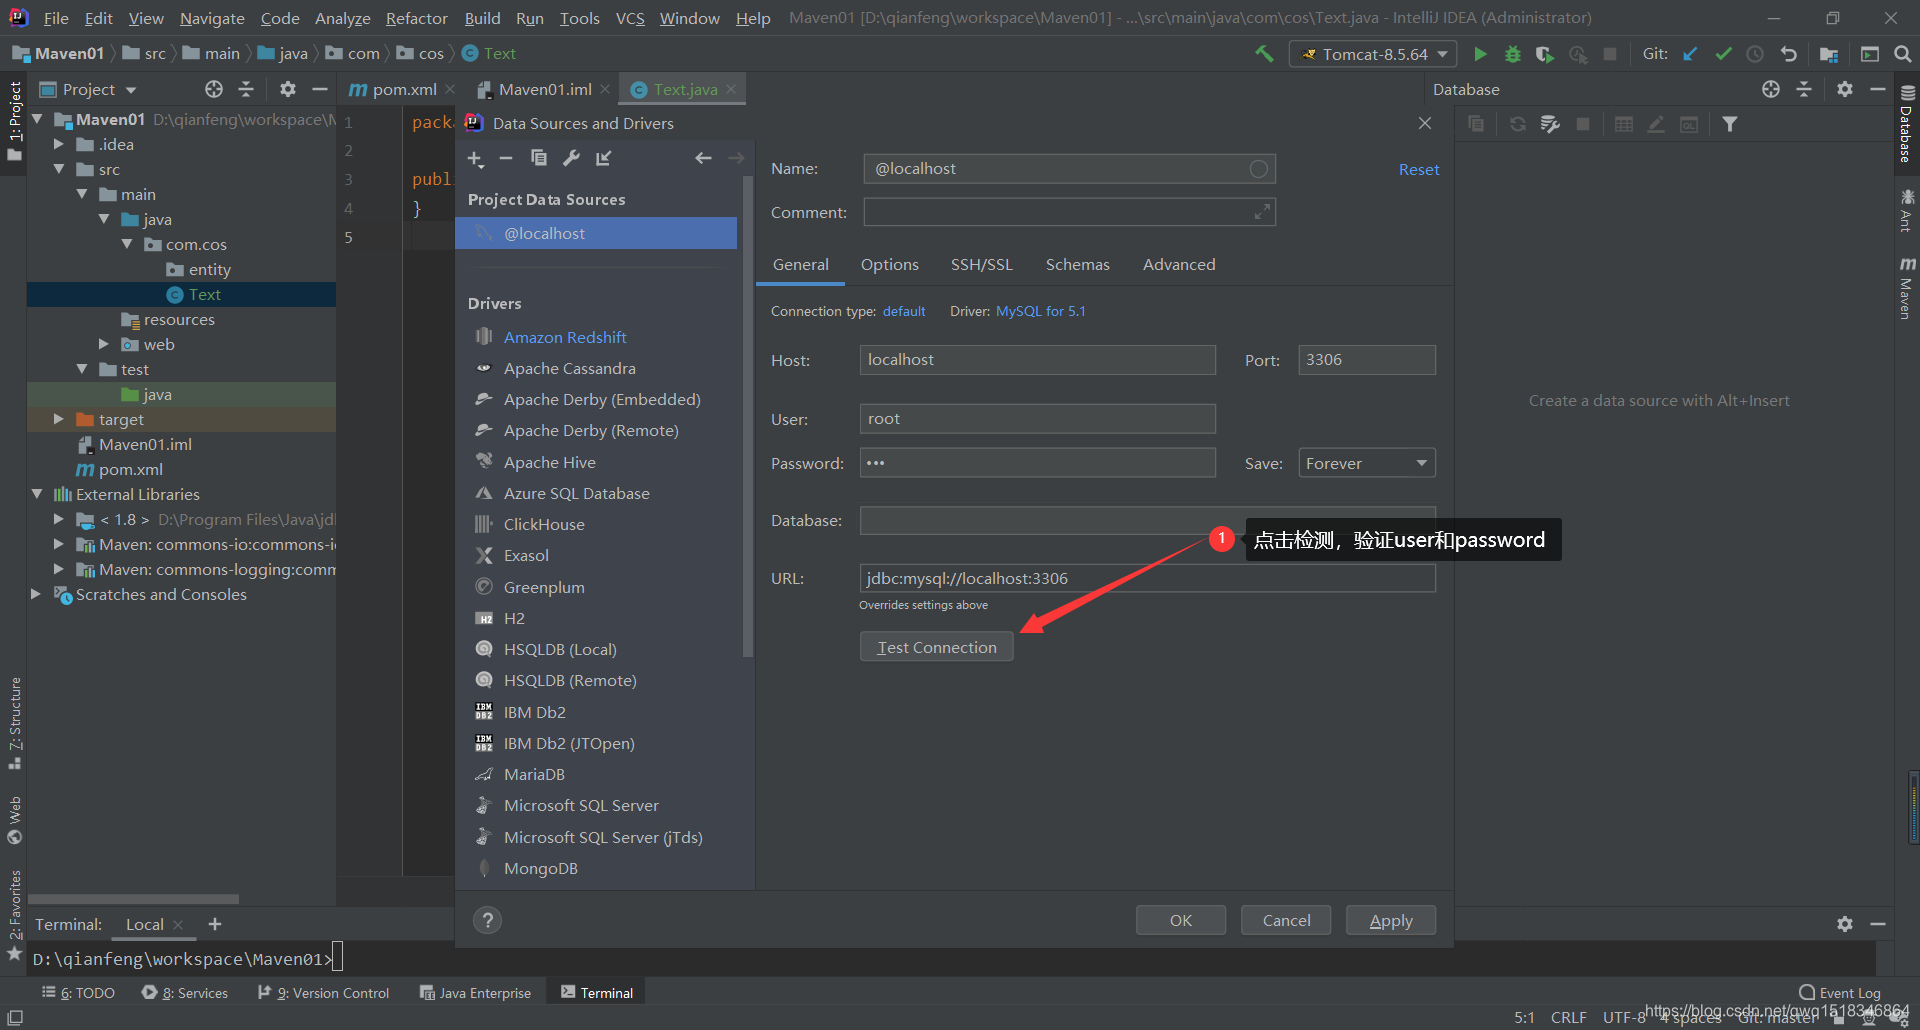Collapse the External Libraries node
The height and width of the screenshot is (1030, 1920).
pos(37,494)
